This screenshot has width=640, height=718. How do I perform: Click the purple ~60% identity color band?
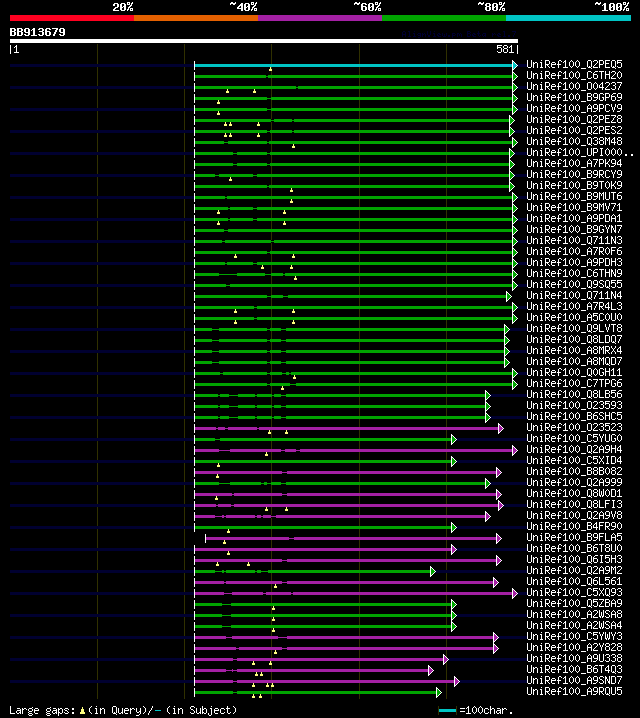pyautogui.click(x=320, y=18)
